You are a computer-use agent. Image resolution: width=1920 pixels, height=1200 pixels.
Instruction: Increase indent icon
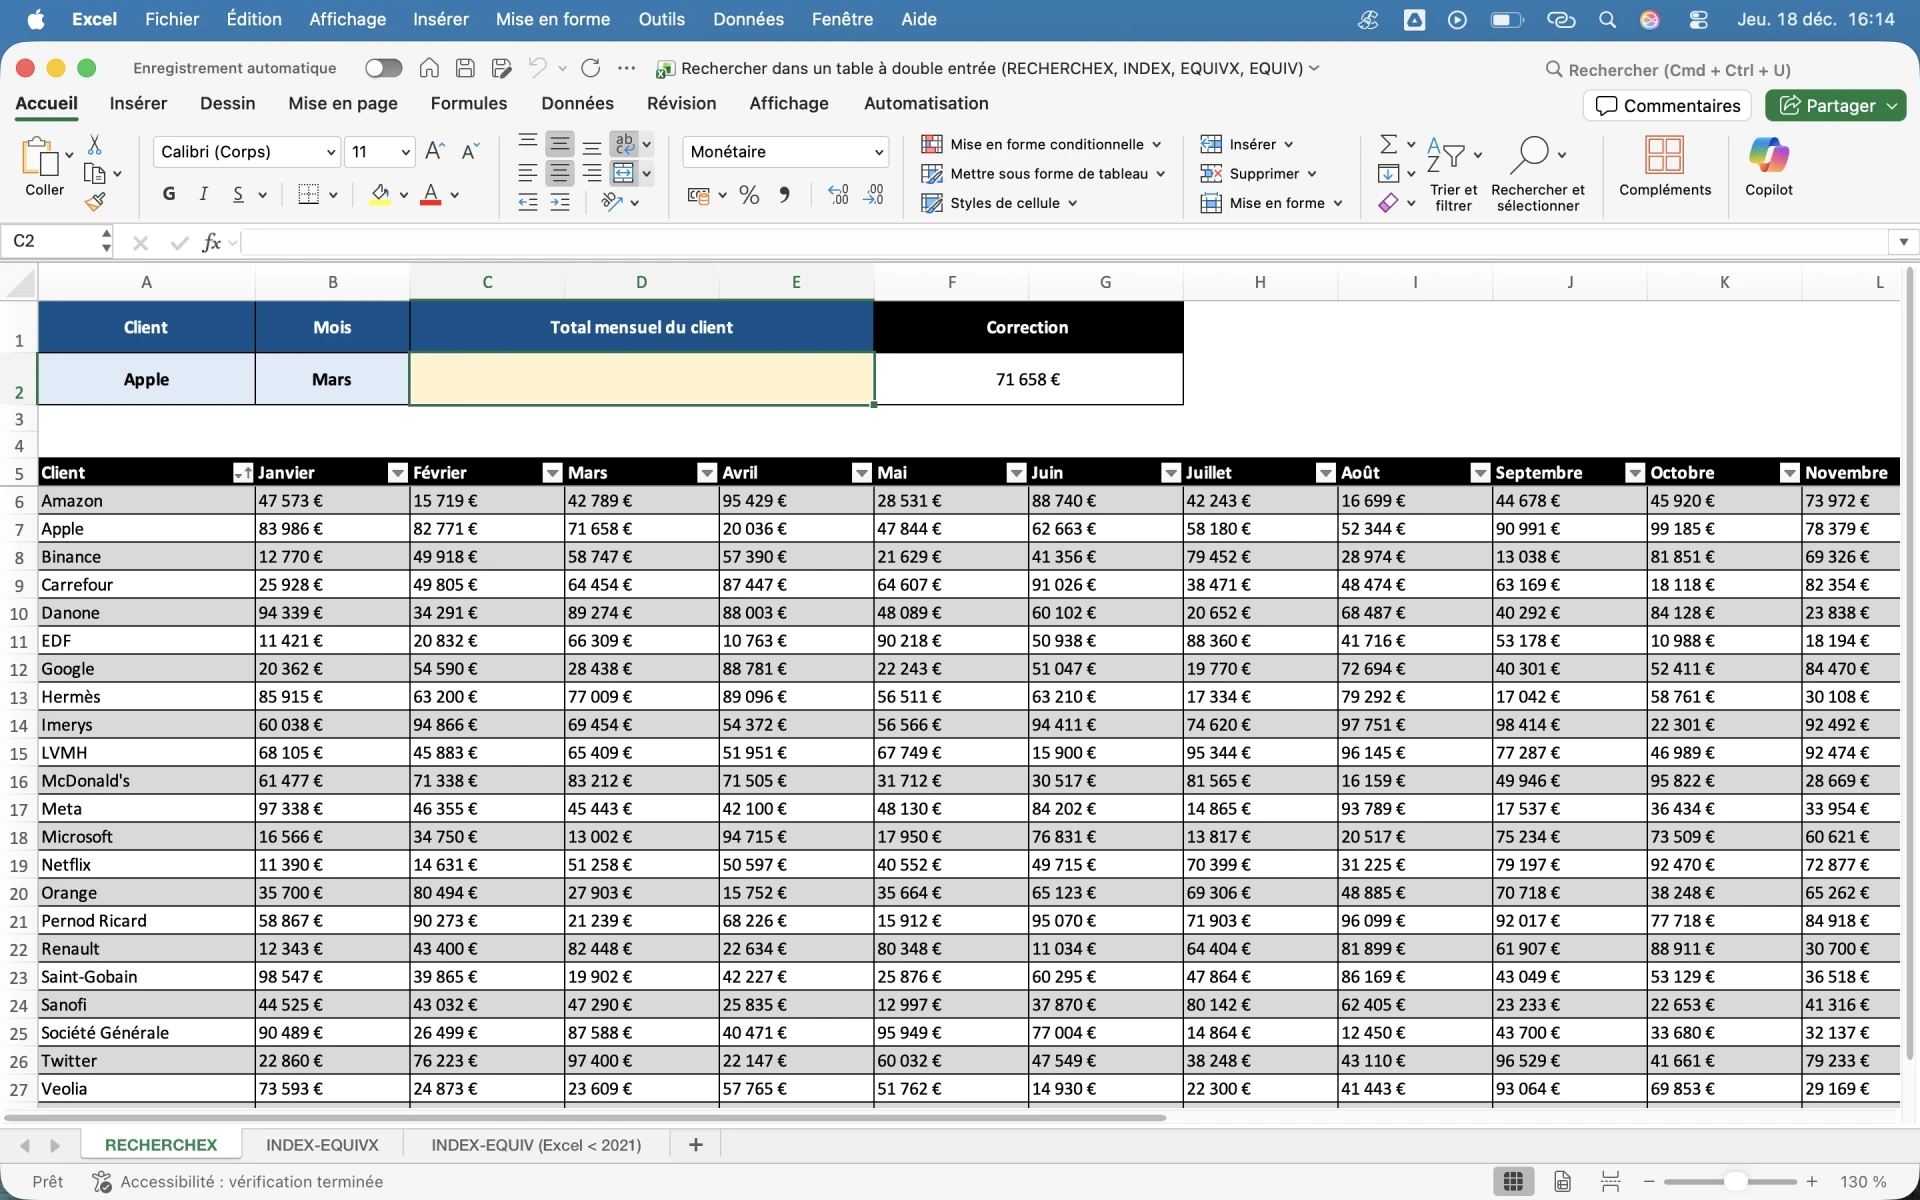(560, 203)
